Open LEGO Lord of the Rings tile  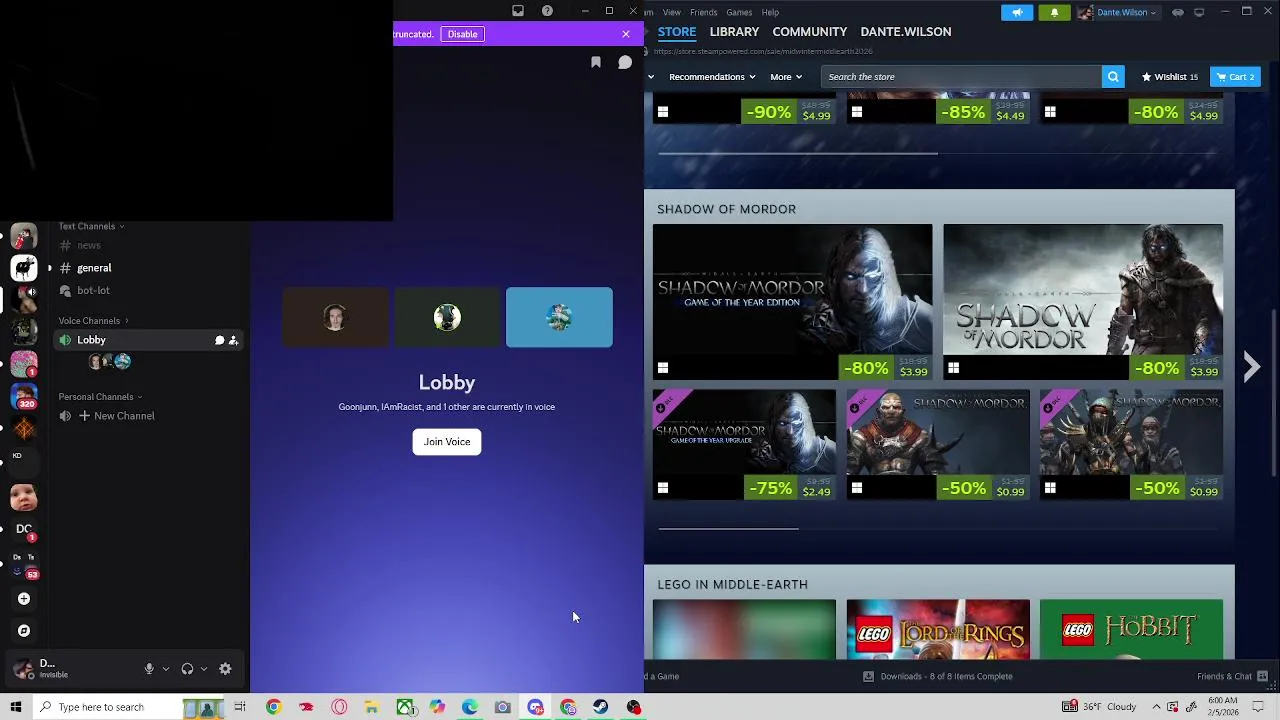coord(938,630)
